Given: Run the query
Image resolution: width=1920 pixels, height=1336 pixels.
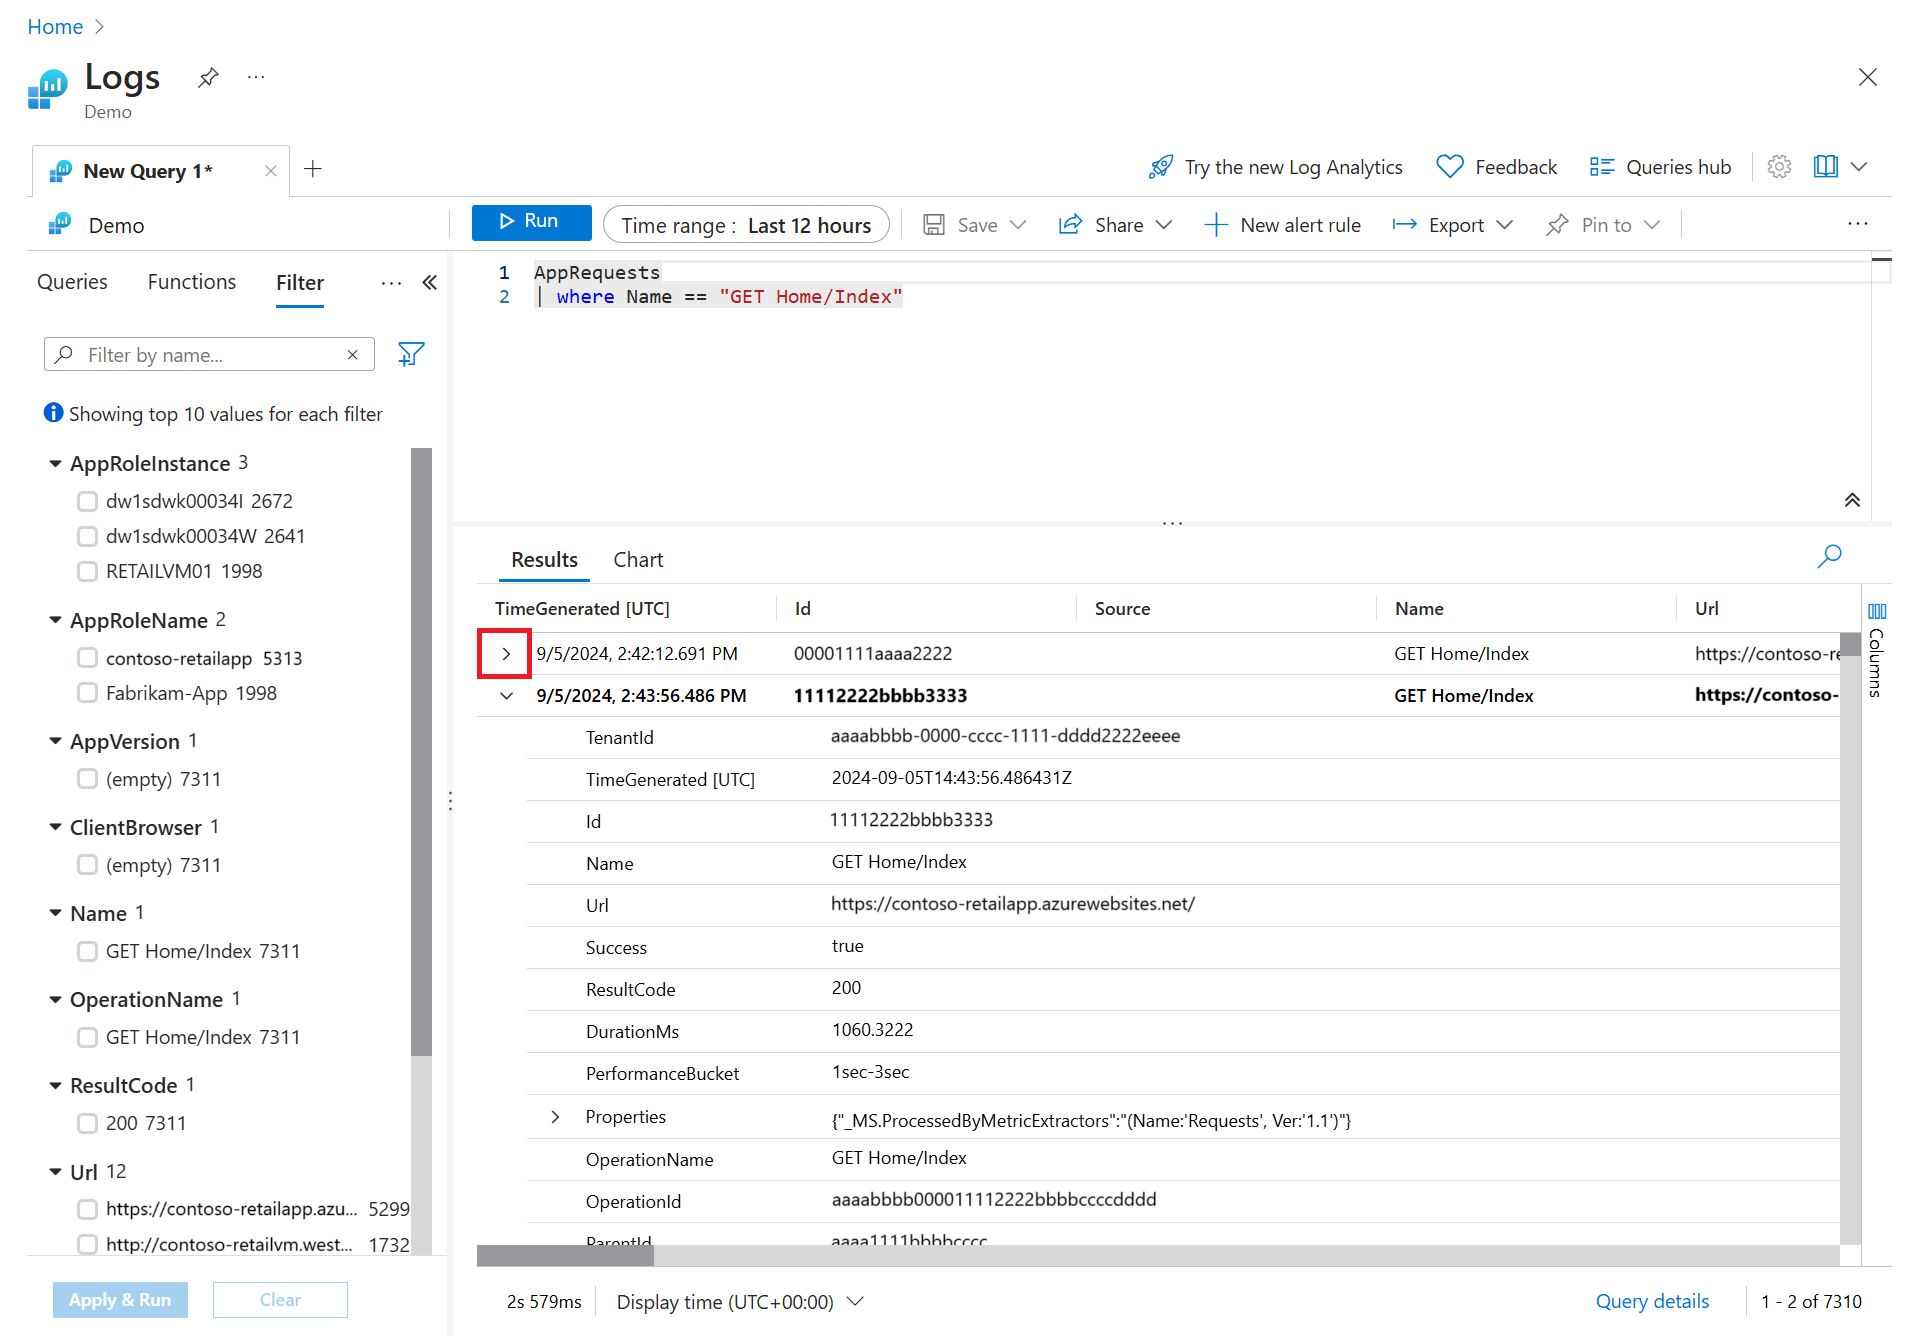Looking at the screenshot, I should click(x=531, y=222).
